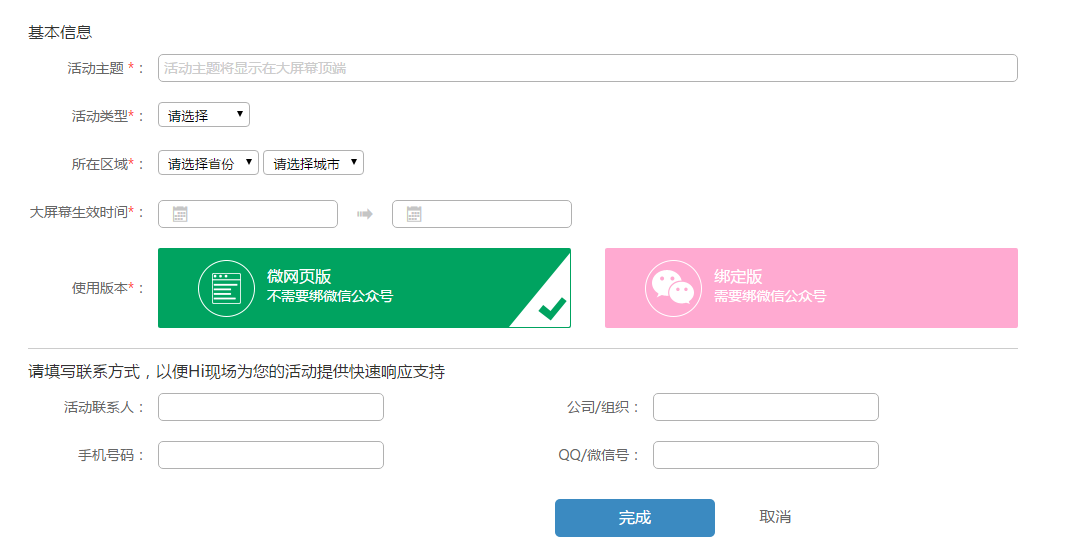Viewport: 1078px width, 554px height.
Task: Open the 请选择城市 city dropdown
Action: [x=313, y=163]
